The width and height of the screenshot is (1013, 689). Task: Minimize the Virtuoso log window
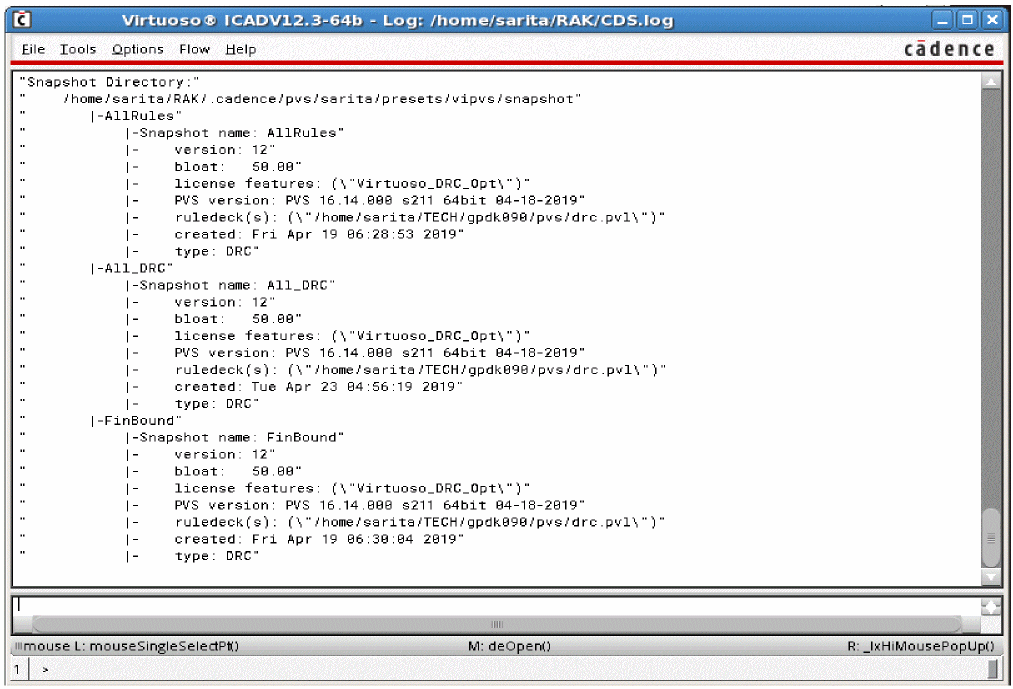point(943,20)
